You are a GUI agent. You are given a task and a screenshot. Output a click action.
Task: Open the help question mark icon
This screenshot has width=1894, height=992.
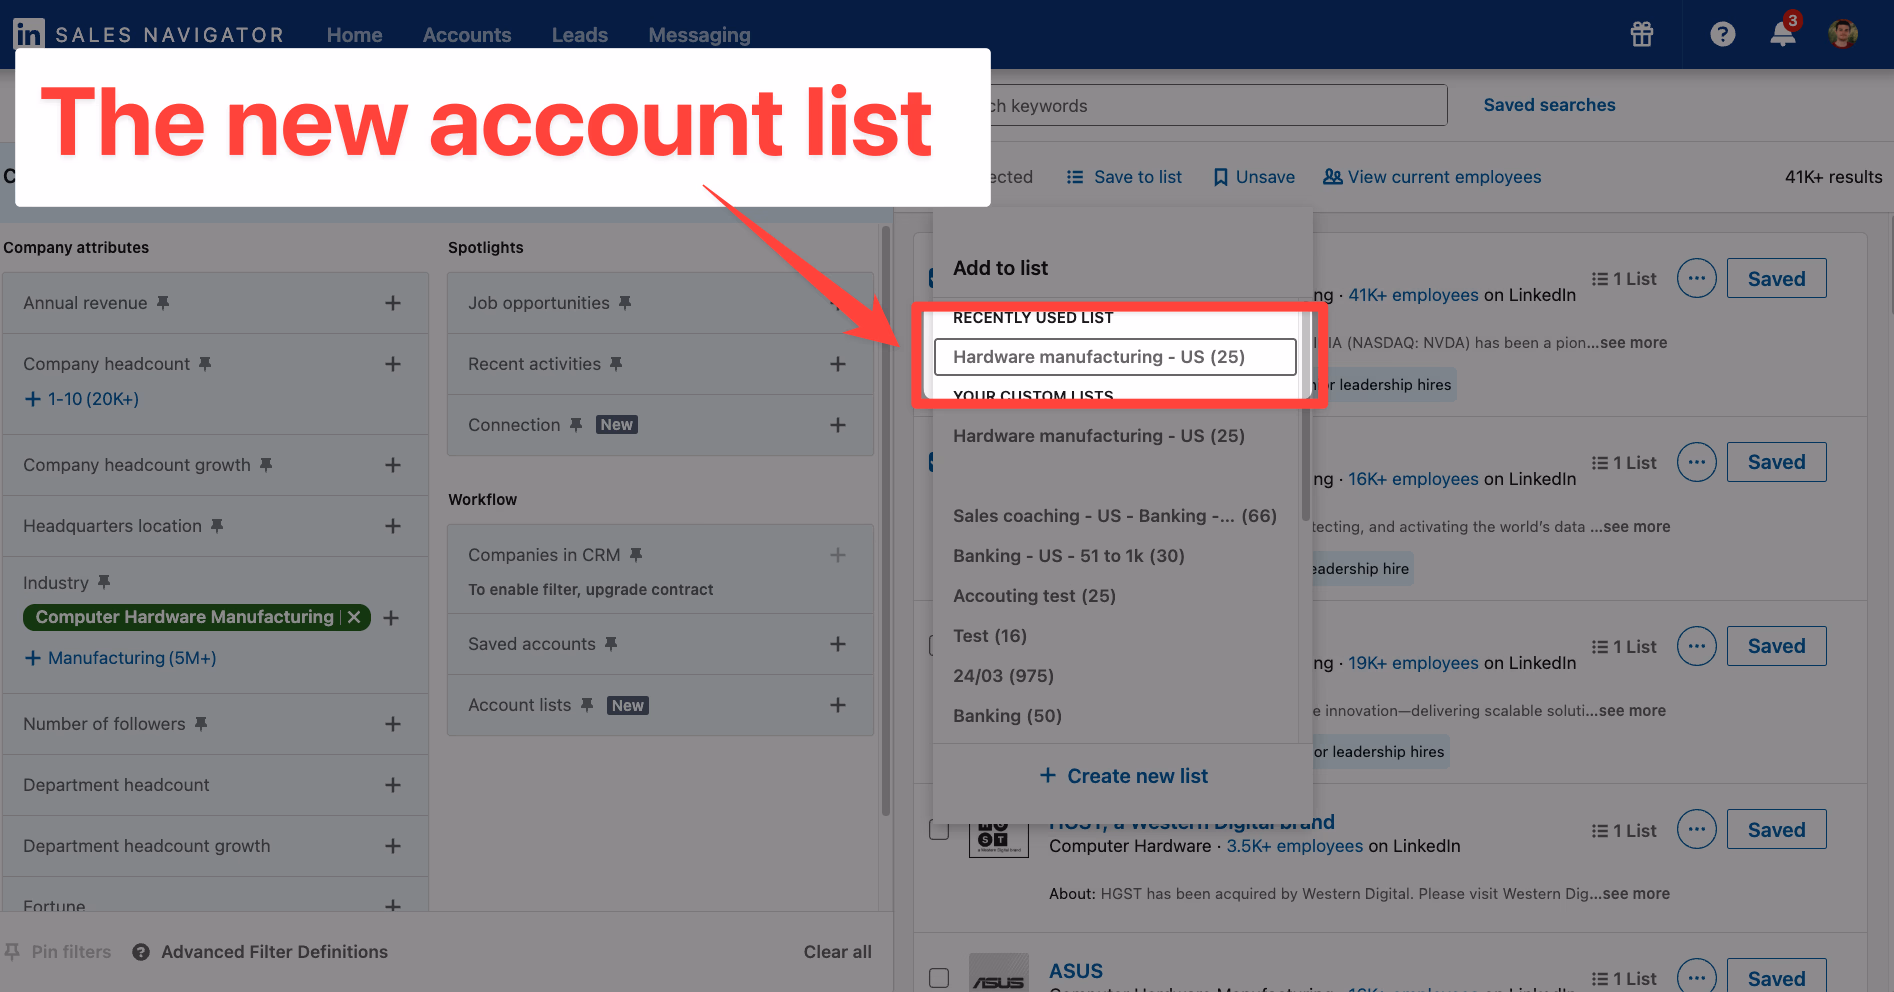click(1722, 34)
